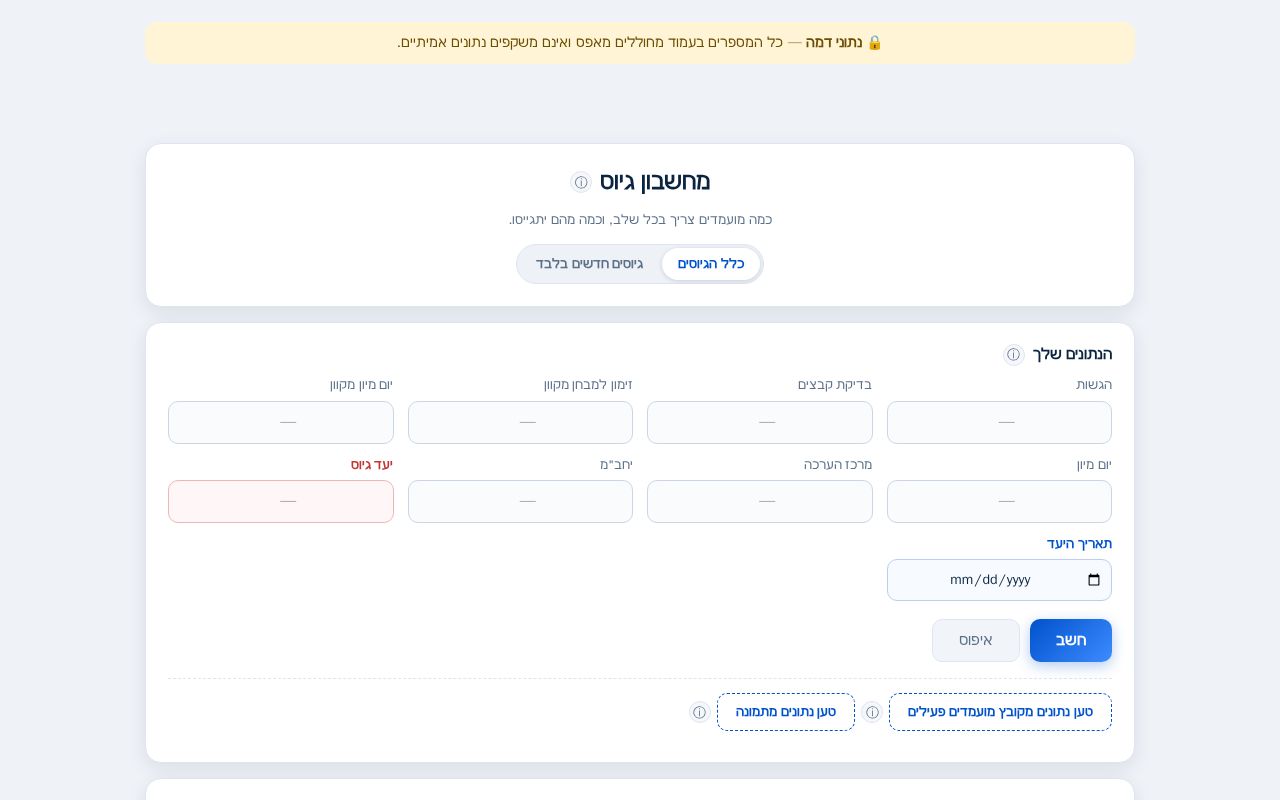Click the מחשבון גיוס heading
The height and width of the screenshot is (800, 1280).
[x=655, y=182]
